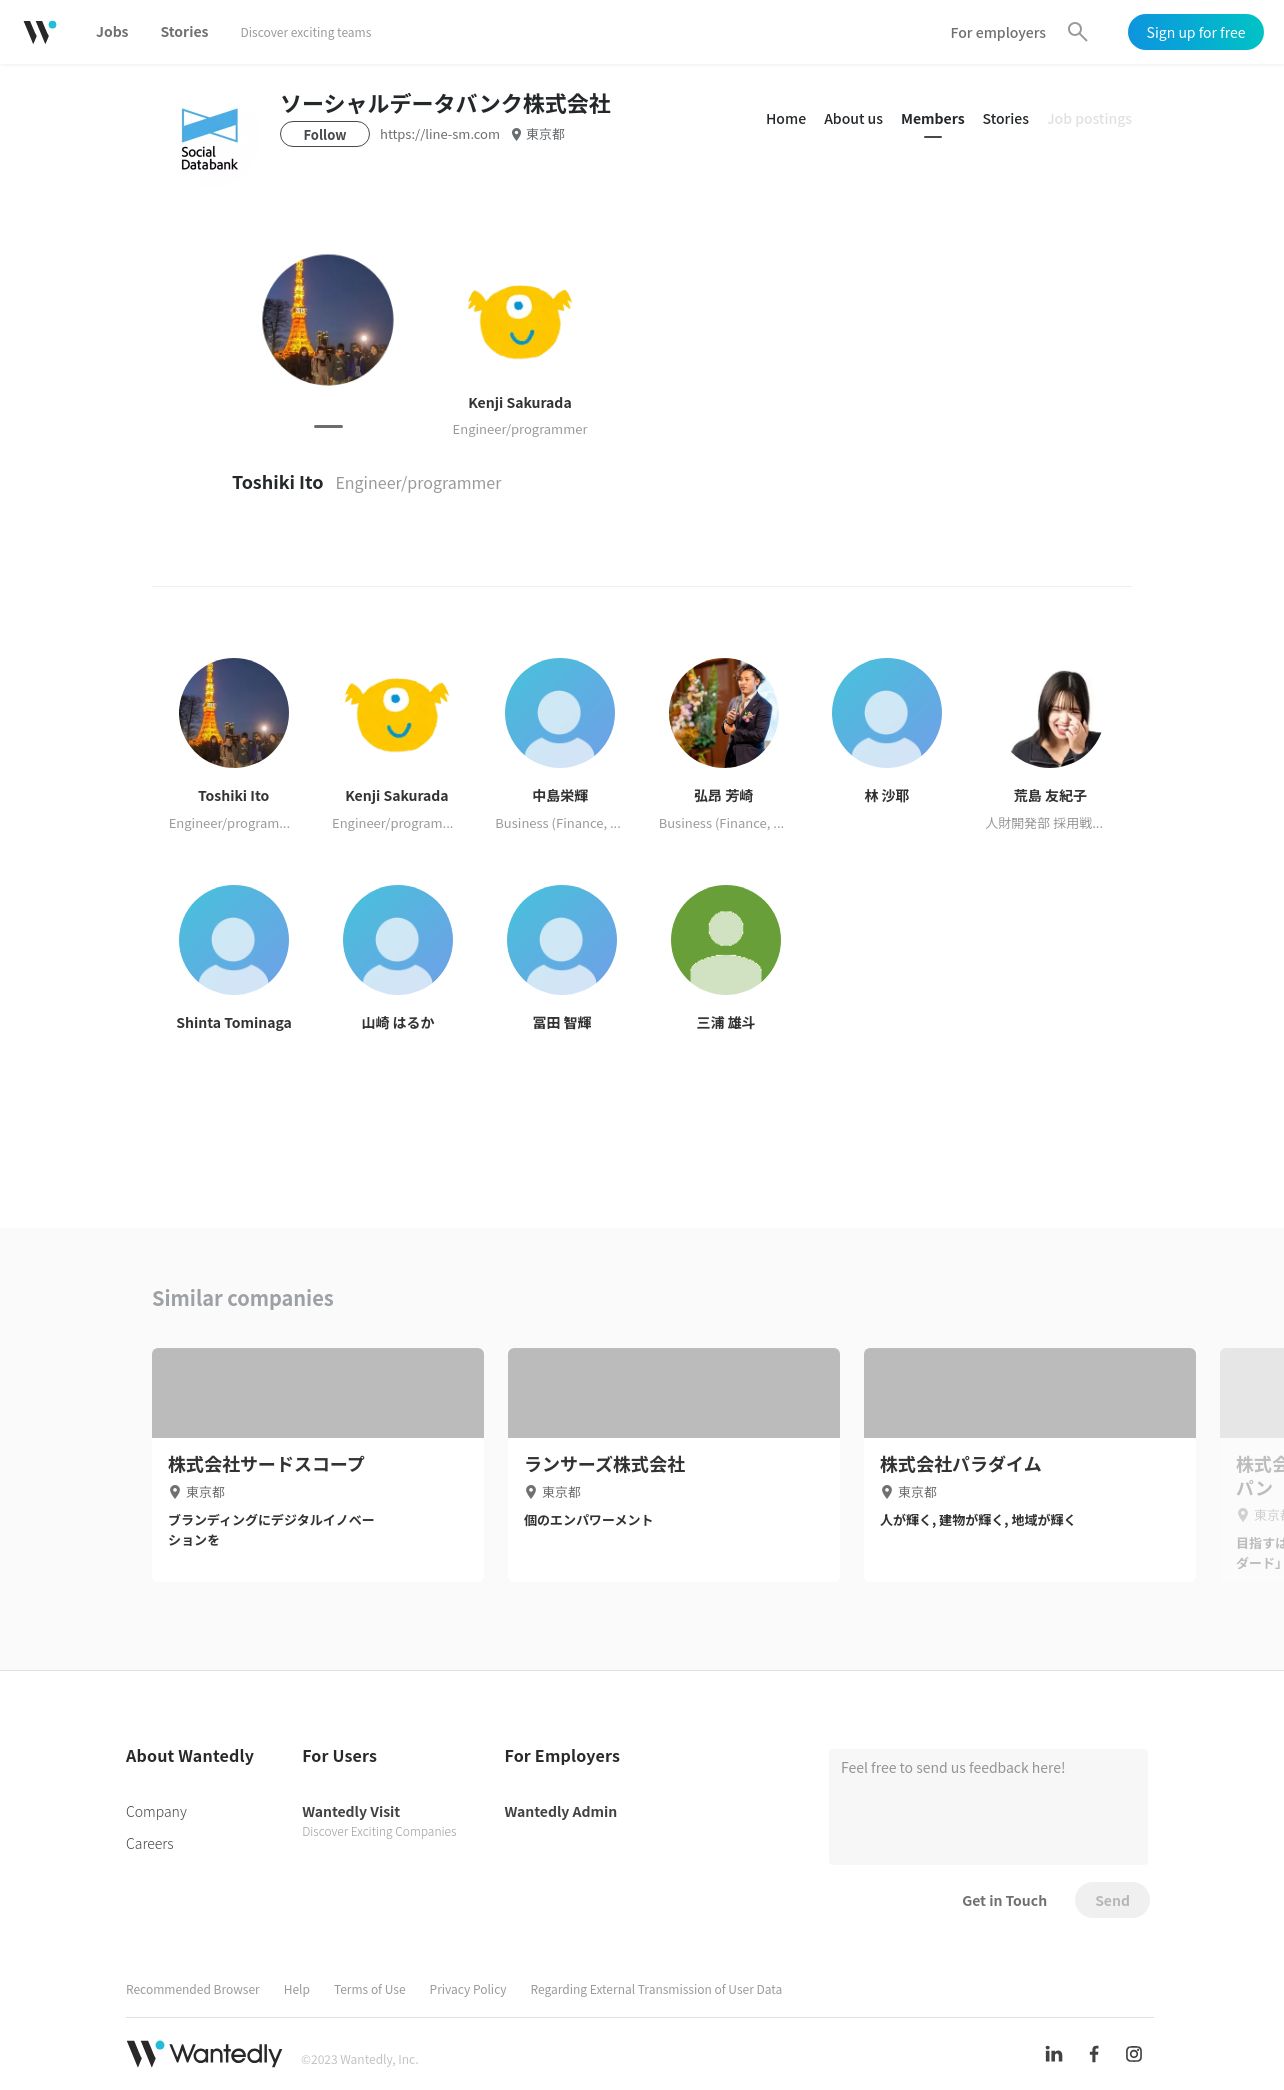1284x2090 pixels.
Task: Switch to company Home tab
Action: click(x=786, y=119)
